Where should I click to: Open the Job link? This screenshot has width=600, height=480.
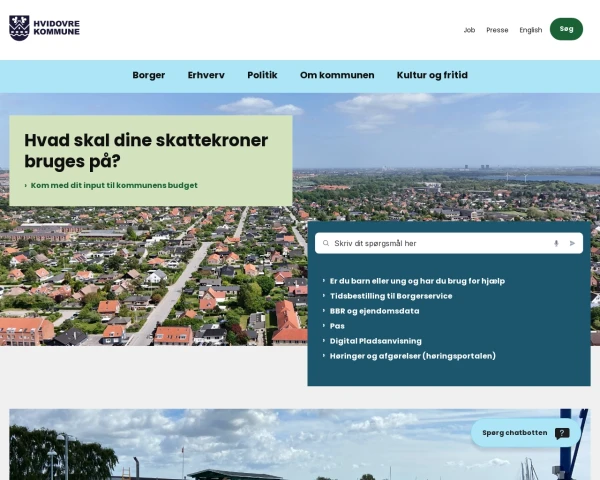tap(469, 30)
